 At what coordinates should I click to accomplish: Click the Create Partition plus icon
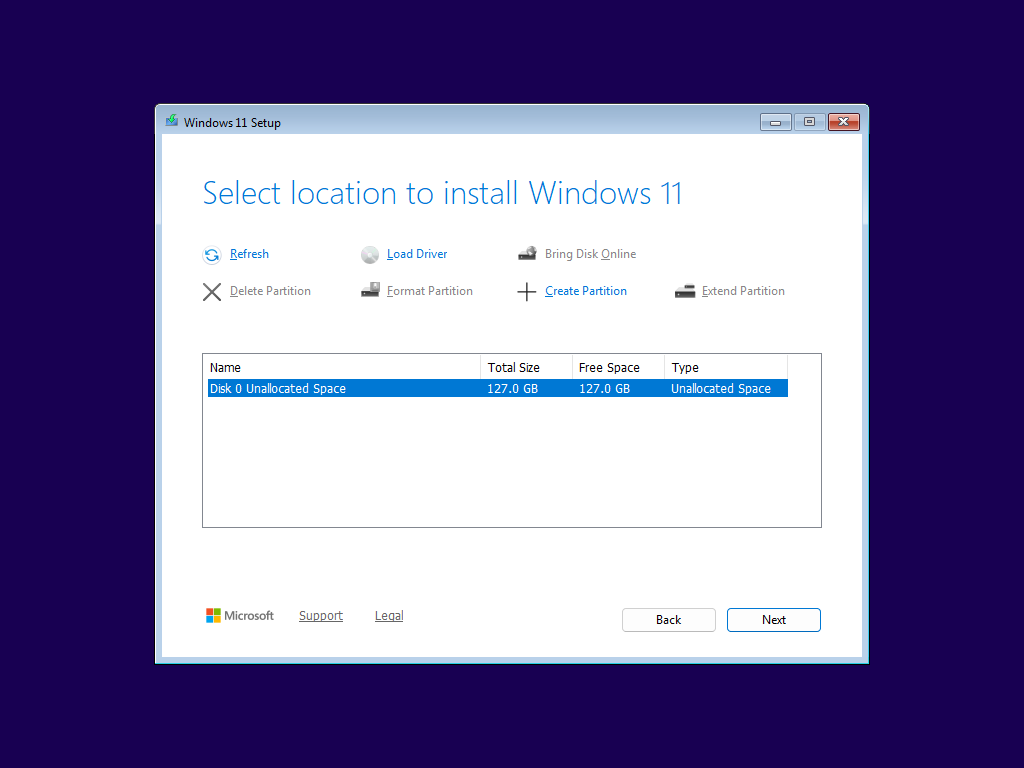526,291
